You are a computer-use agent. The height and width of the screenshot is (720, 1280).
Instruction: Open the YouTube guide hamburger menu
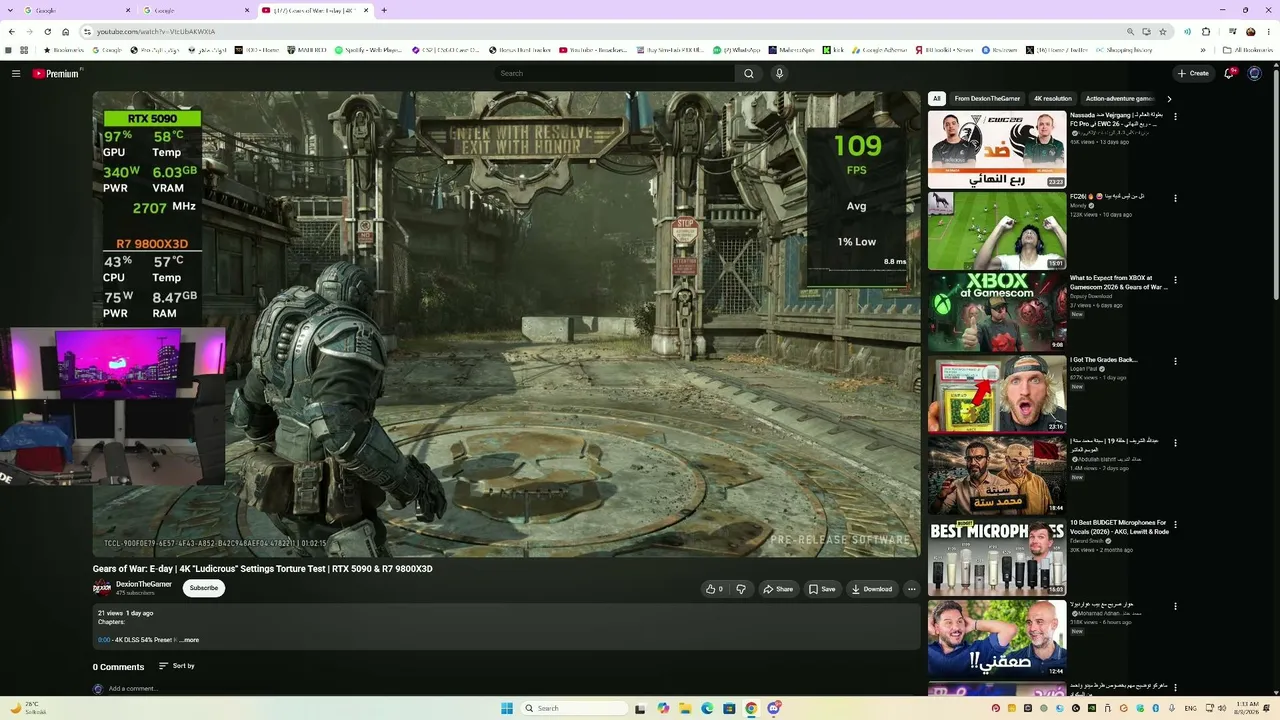(16, 73)
